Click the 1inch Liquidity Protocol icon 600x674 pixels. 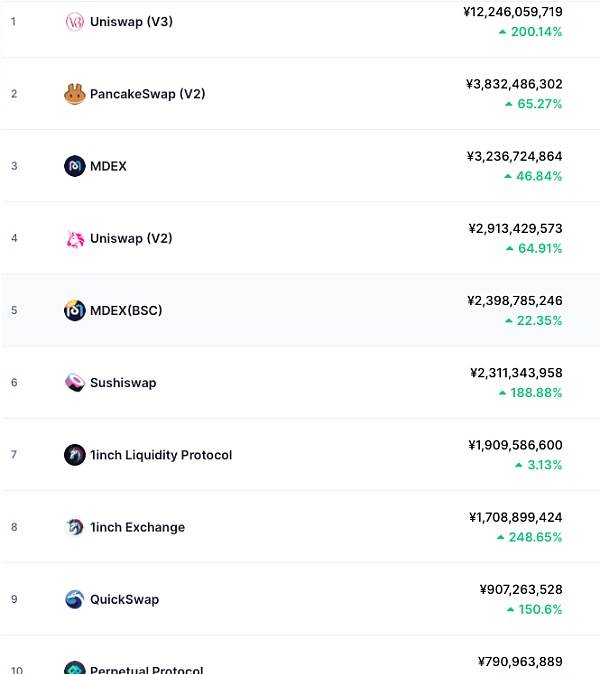pyautogui.click(x=74, y=455)
